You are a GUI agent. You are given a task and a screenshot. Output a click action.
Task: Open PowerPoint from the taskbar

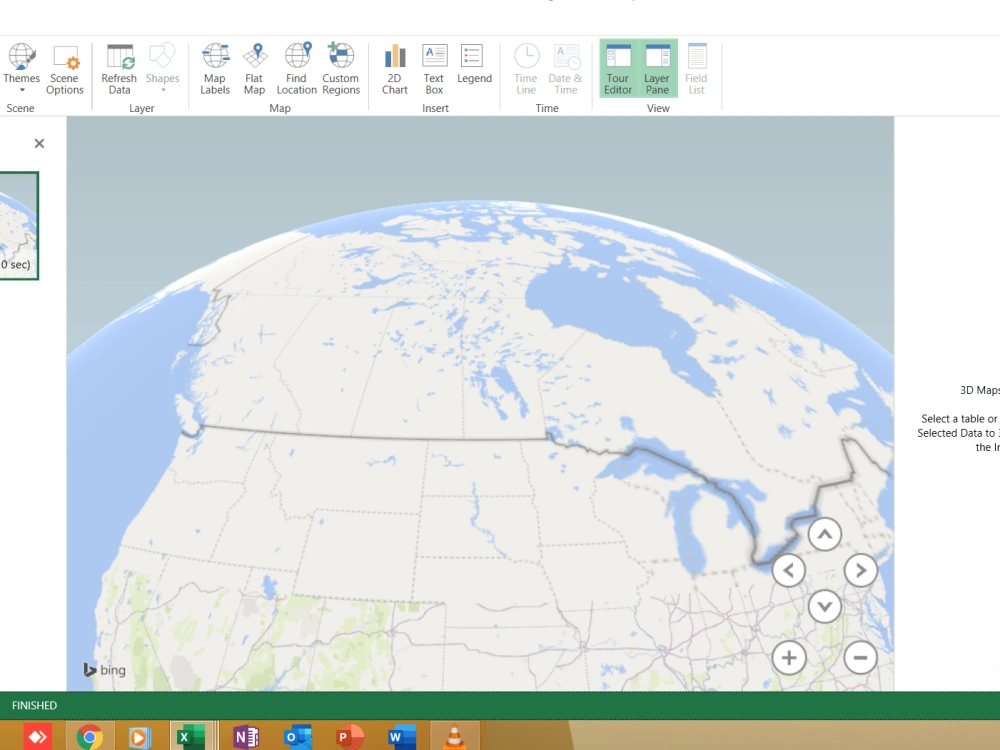349,737
